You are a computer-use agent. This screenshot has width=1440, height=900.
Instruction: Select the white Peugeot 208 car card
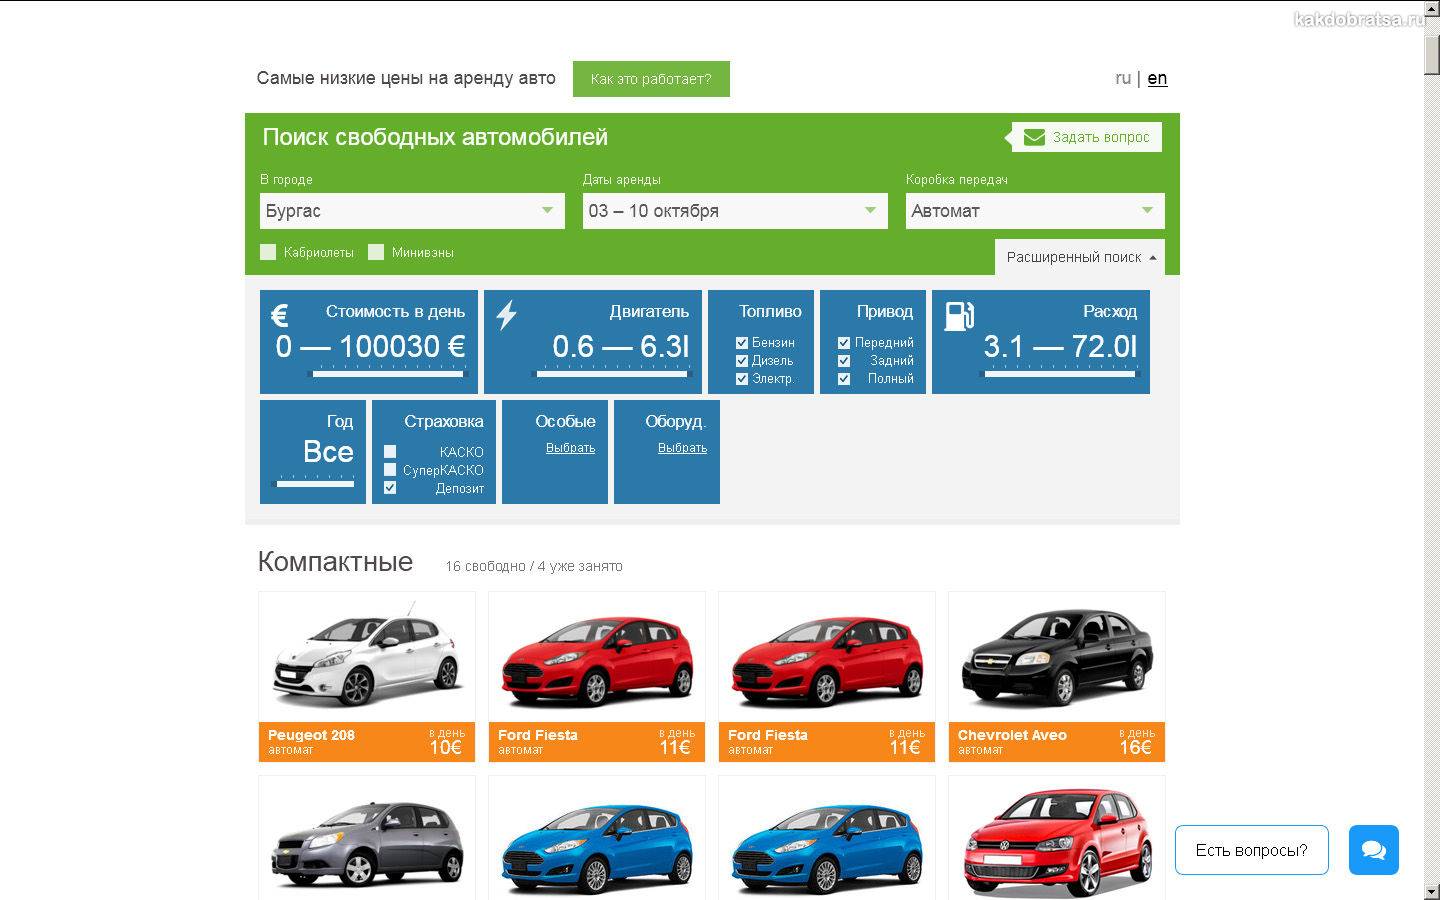click(x=367, y=677)
